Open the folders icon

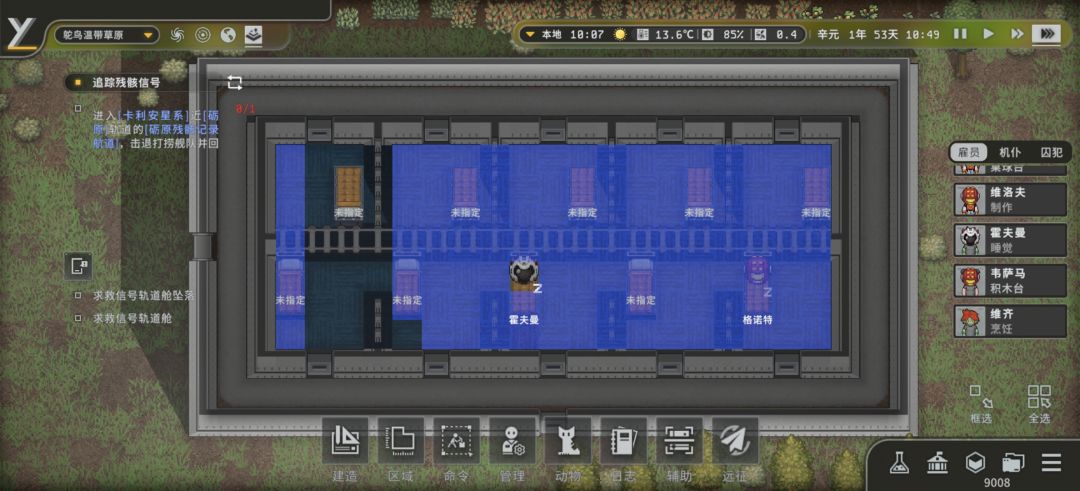click(1013, 463)
